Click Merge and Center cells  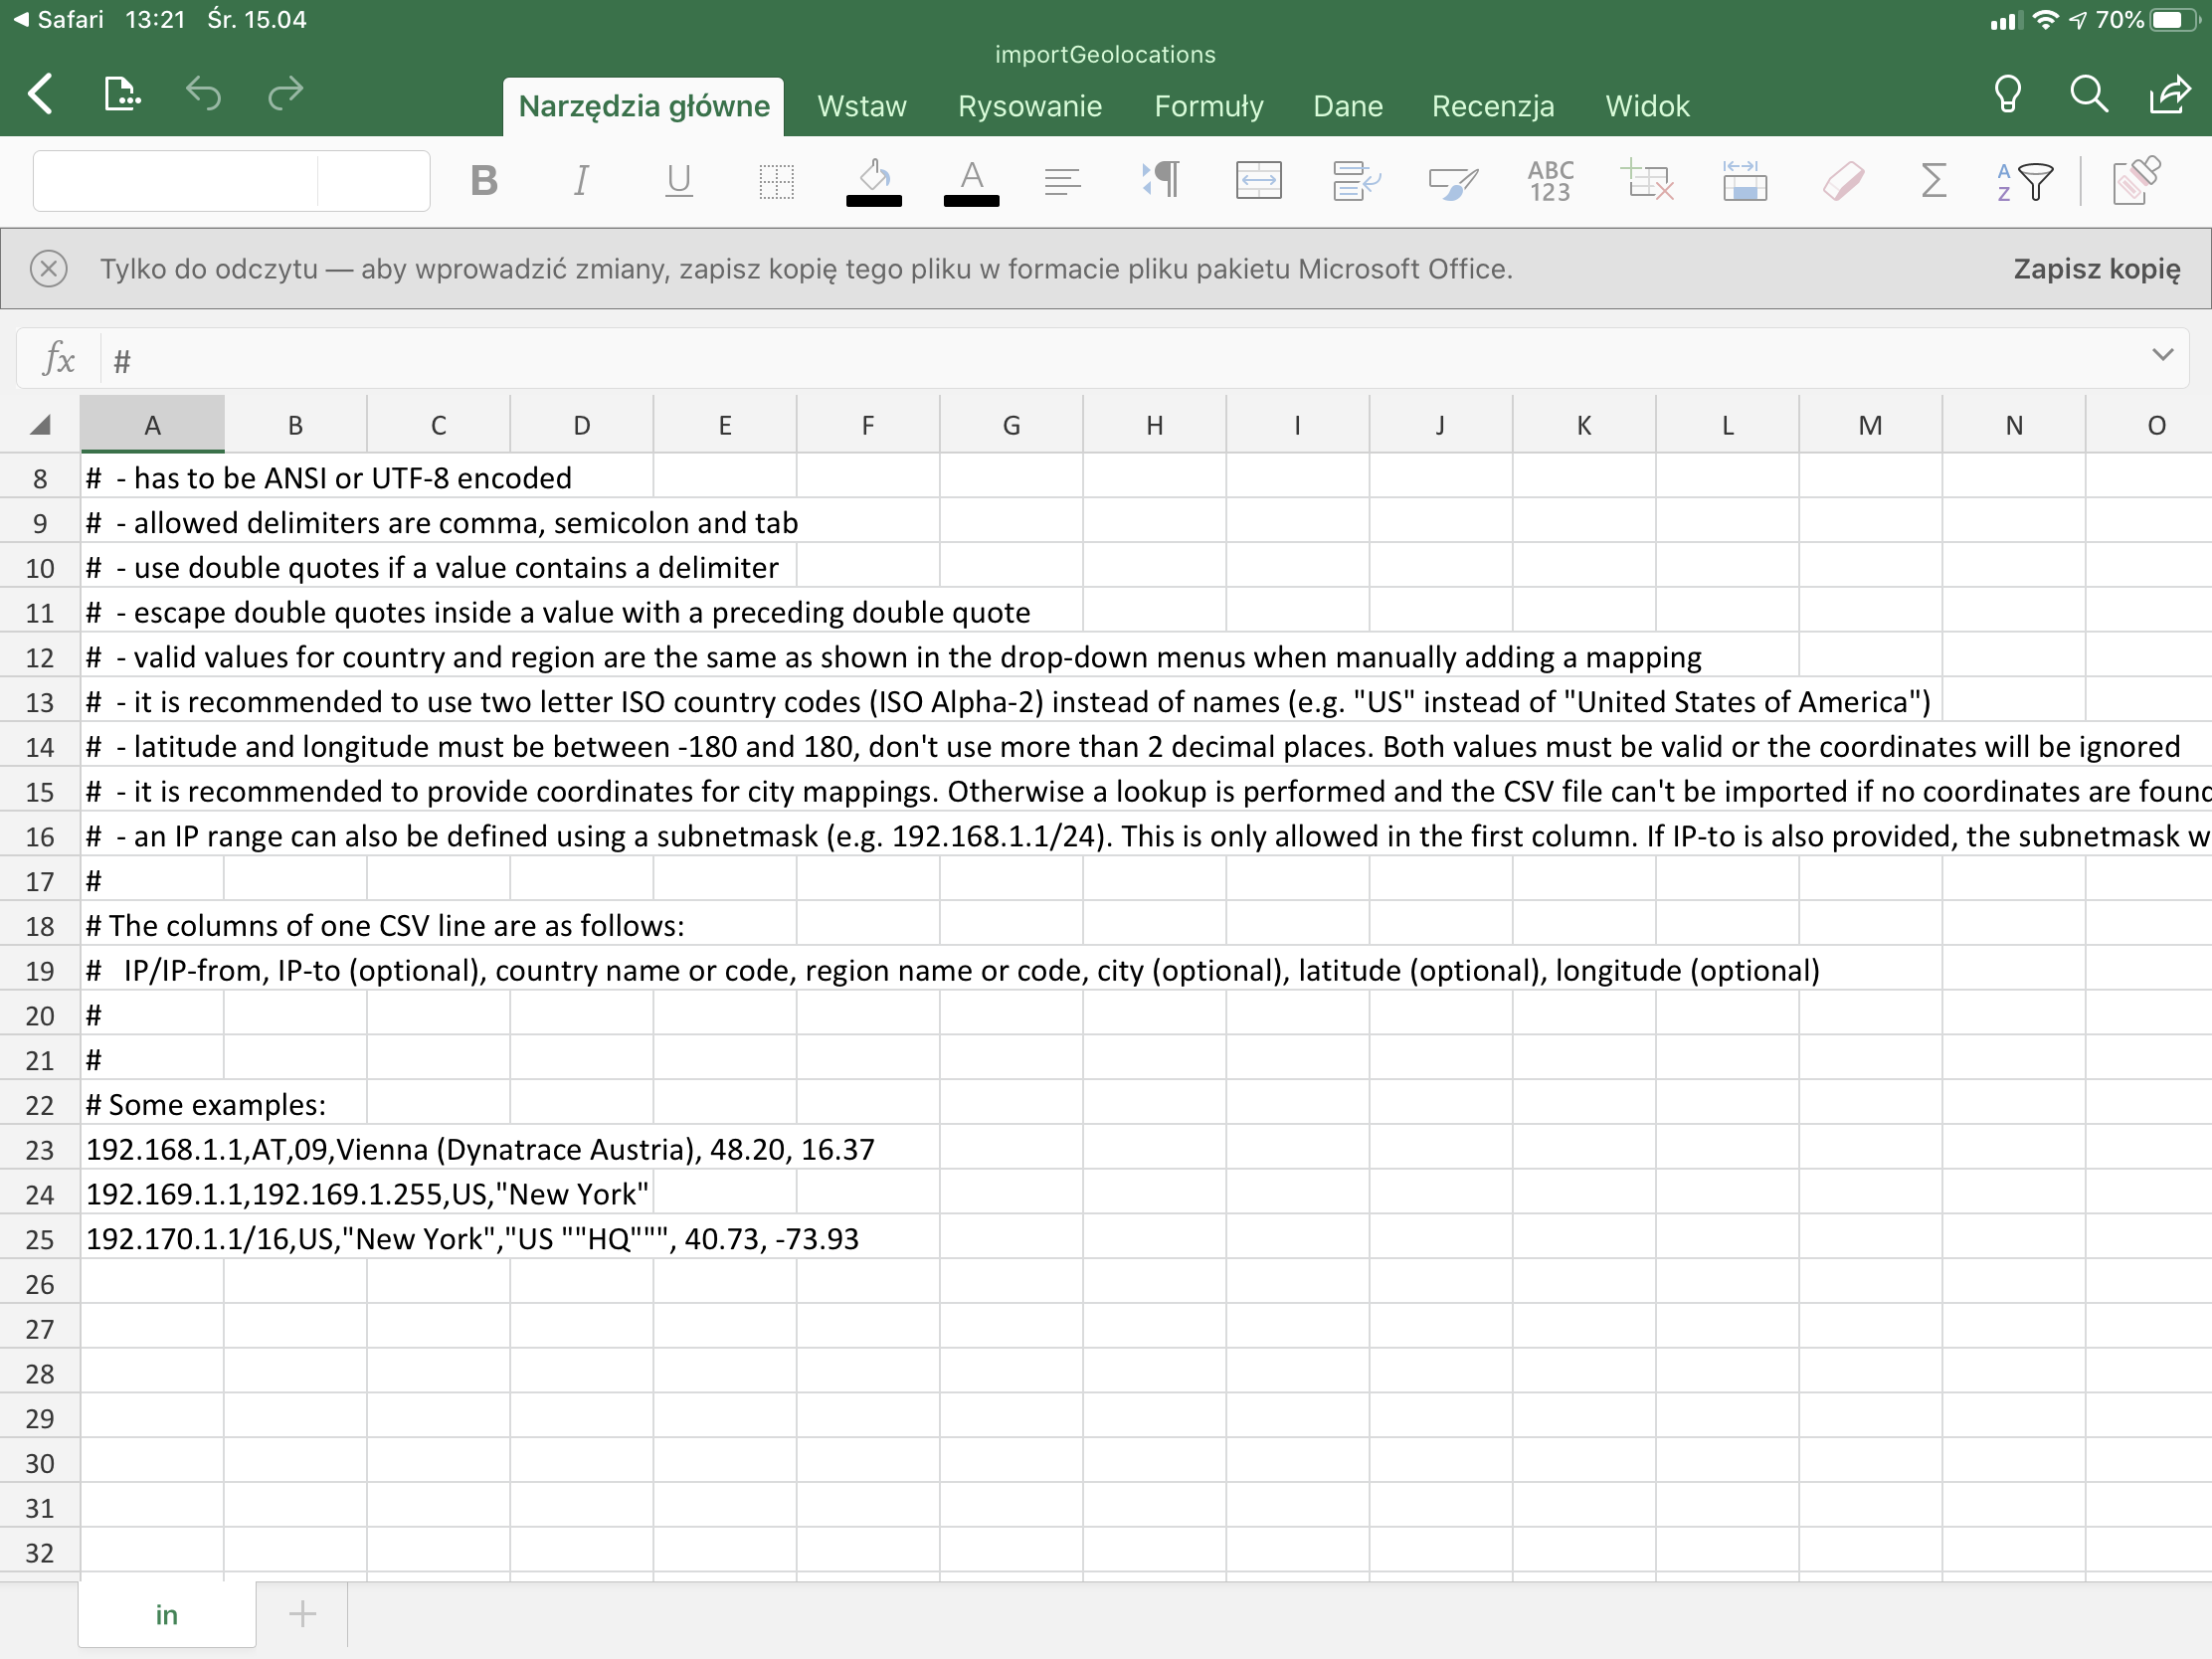tap(1258, 181)
